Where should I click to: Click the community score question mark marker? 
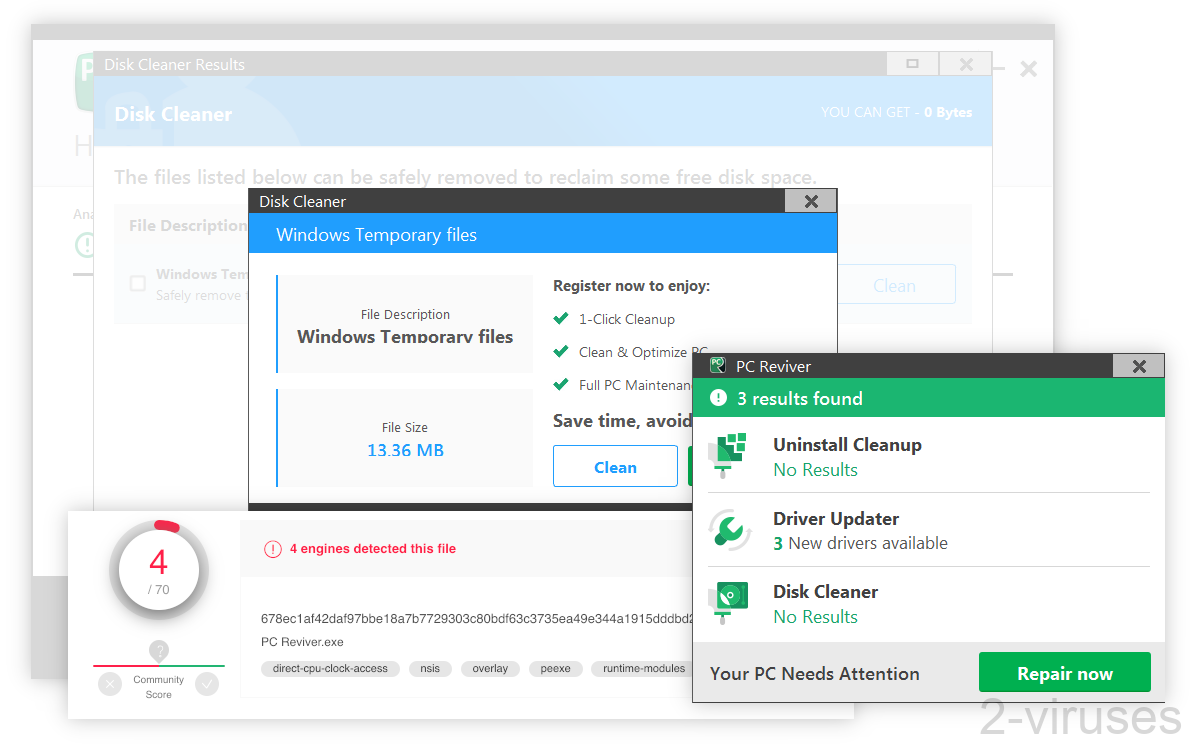tap(159, 650)
